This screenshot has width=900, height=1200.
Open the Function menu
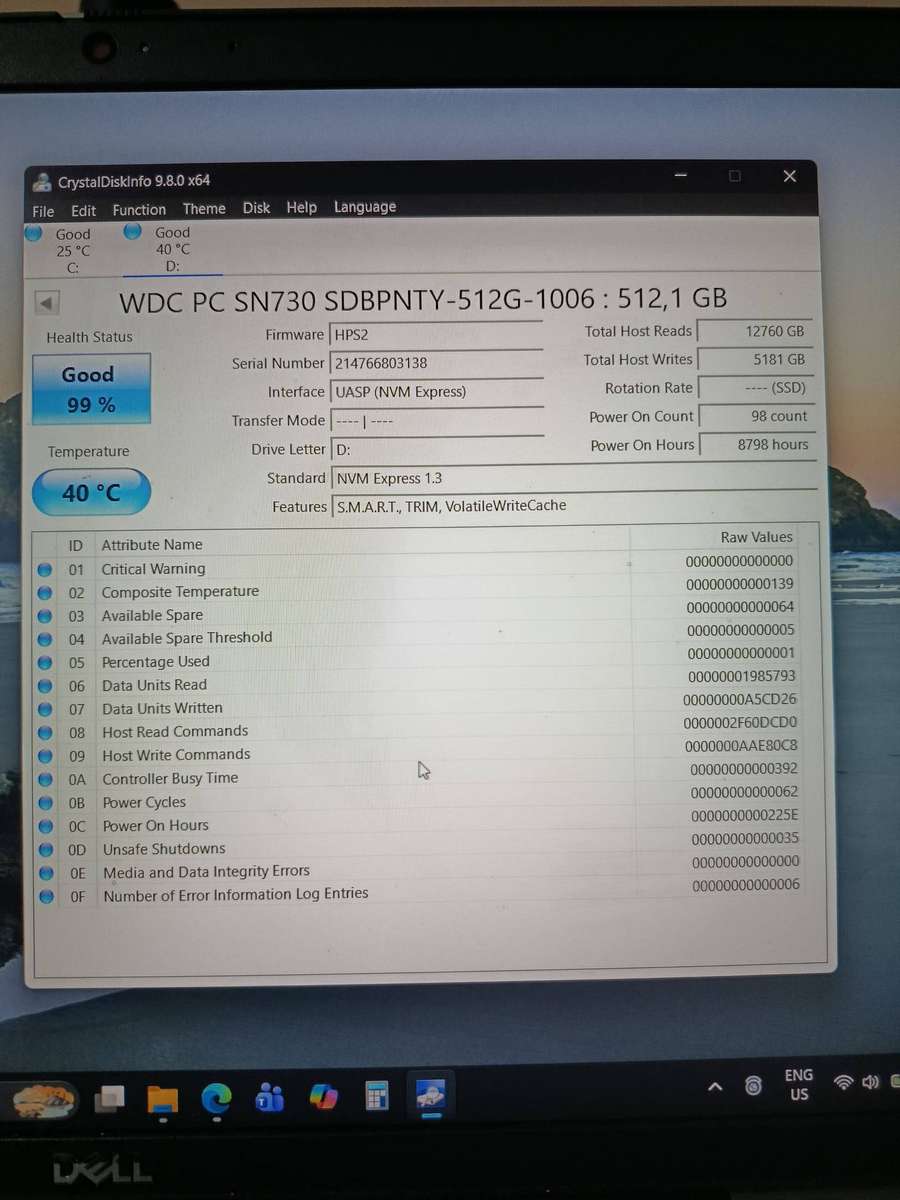[x=139, y=209]
